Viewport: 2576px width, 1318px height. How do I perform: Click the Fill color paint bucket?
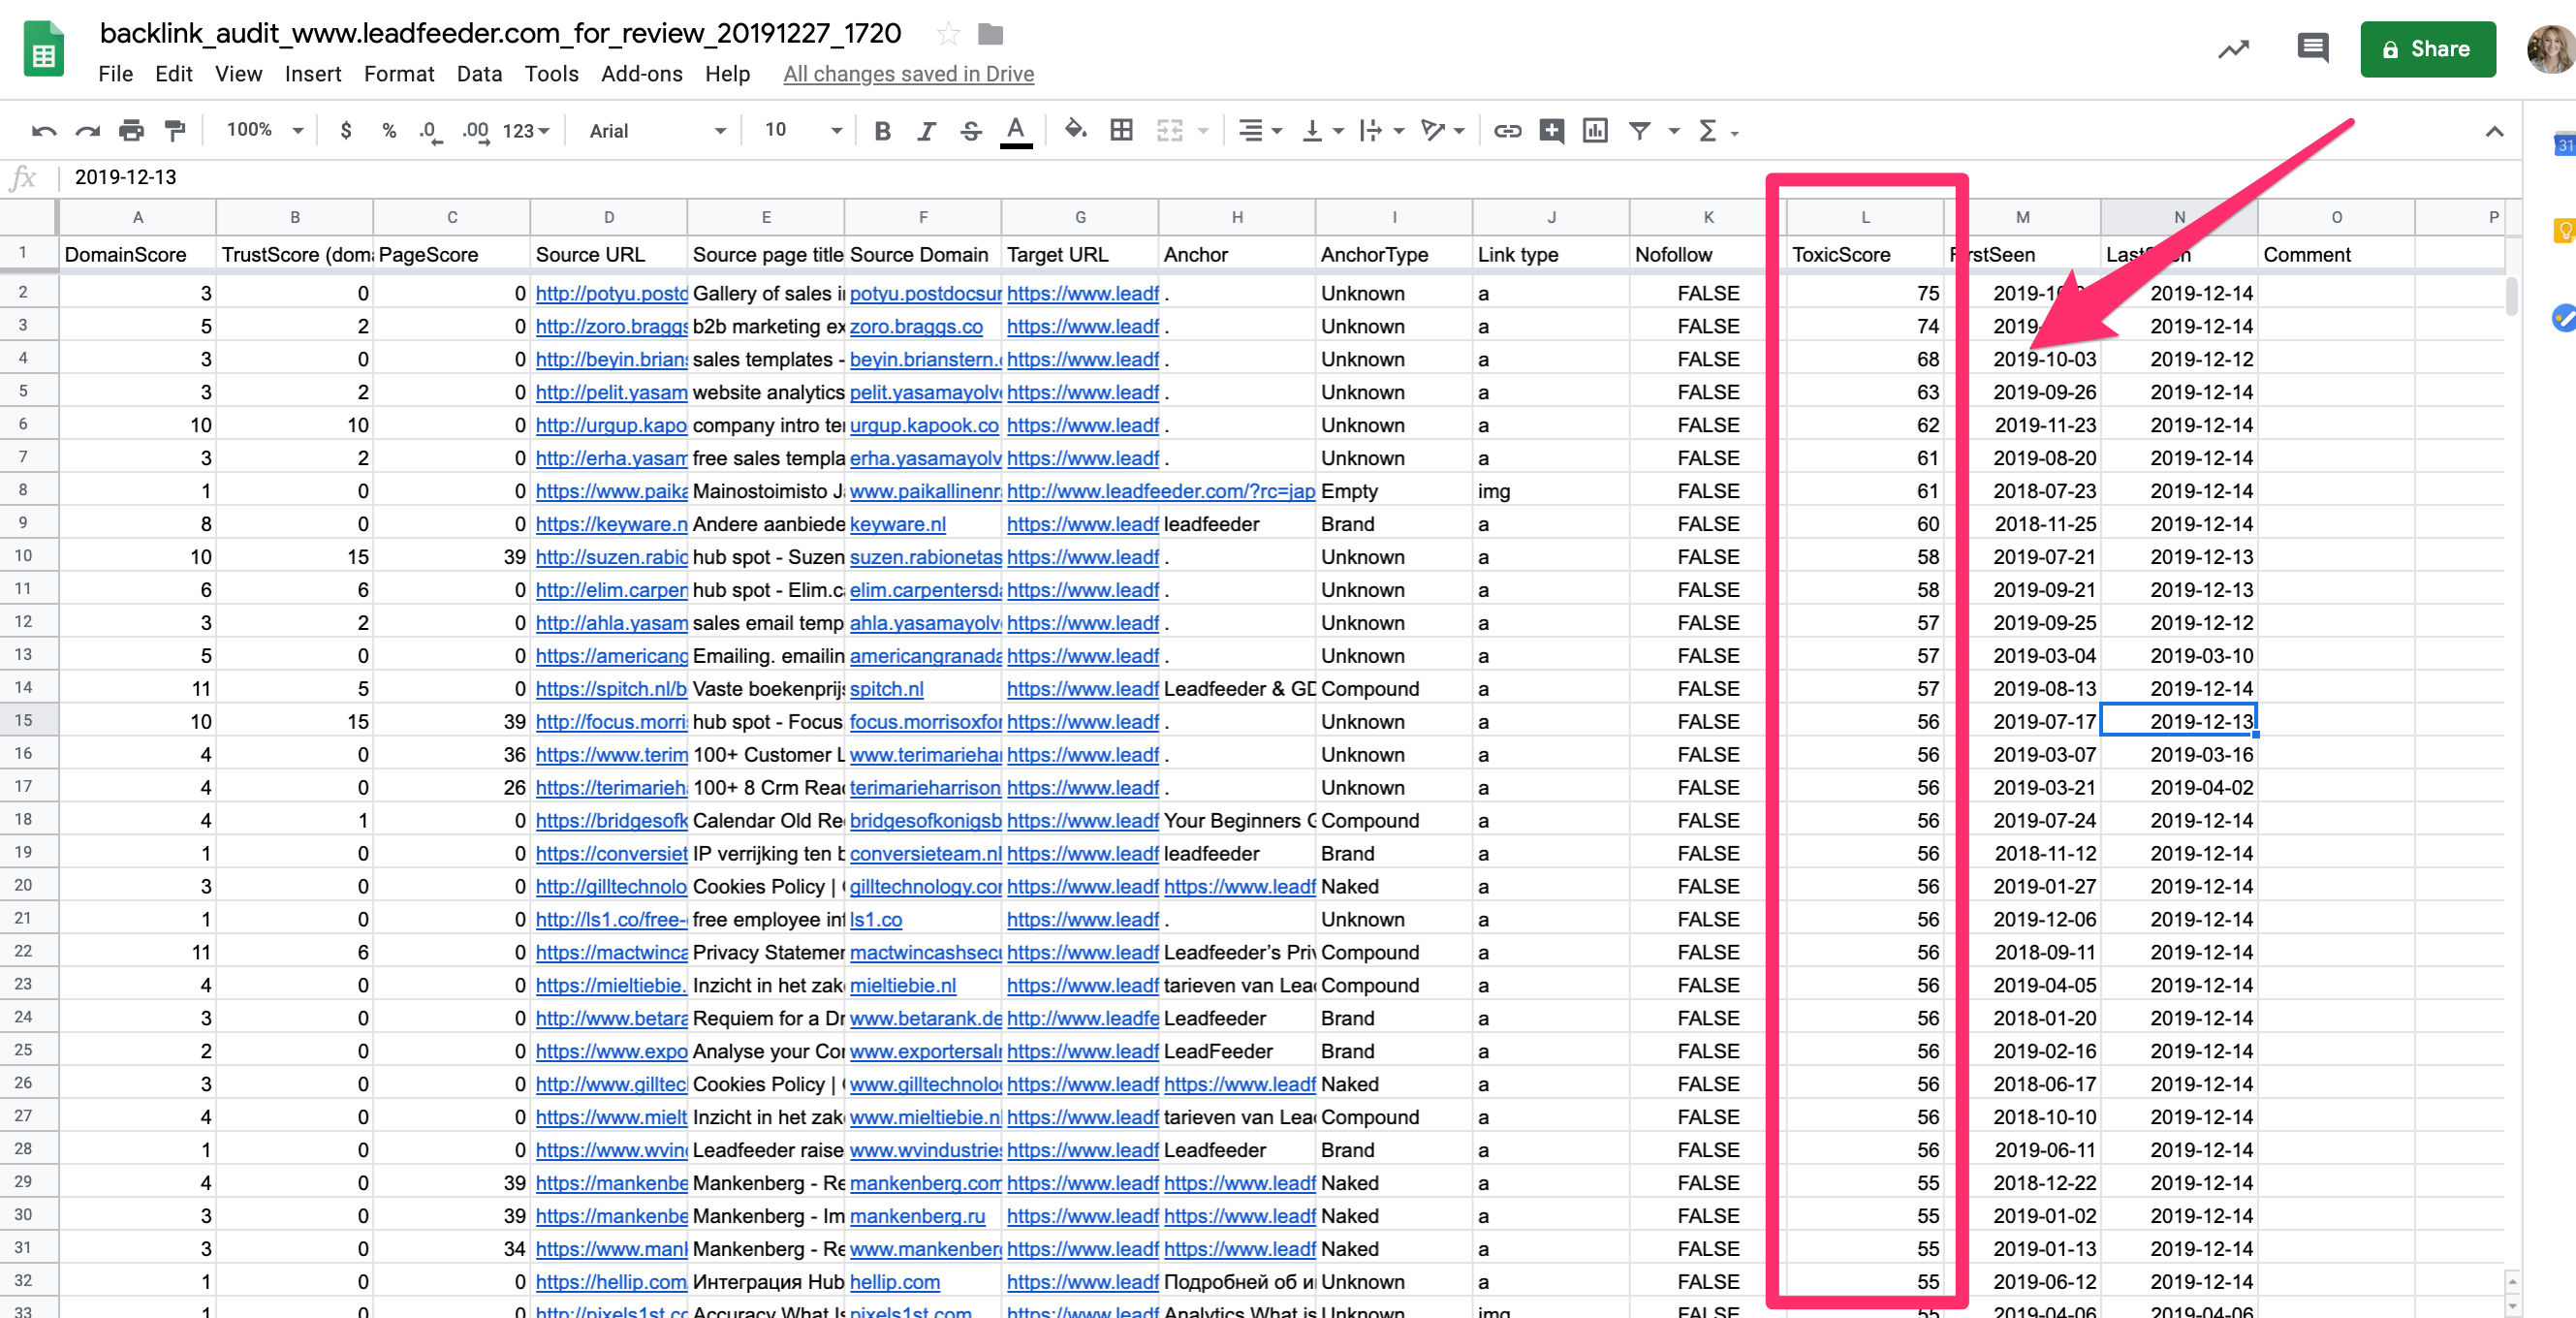1075,131
